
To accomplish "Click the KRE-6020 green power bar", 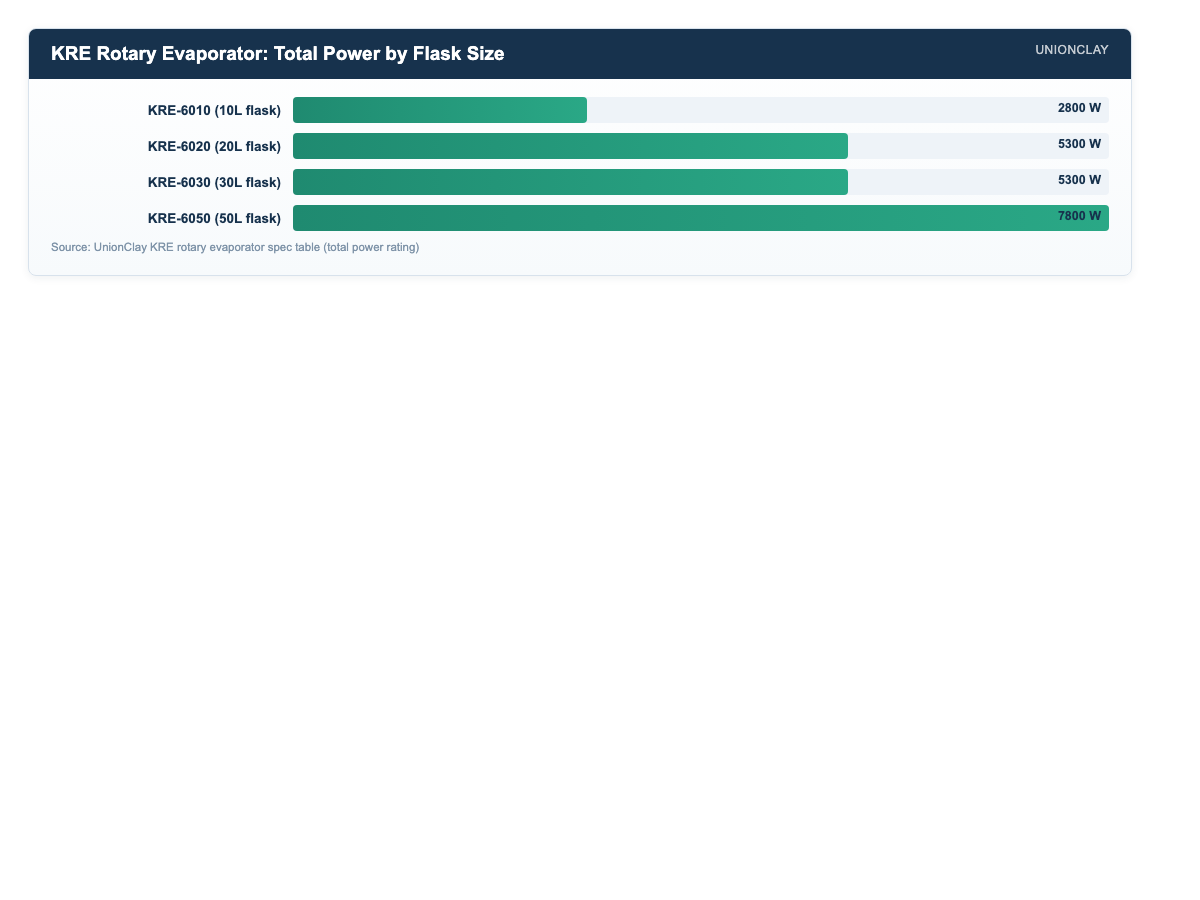I will coord(570,146).
